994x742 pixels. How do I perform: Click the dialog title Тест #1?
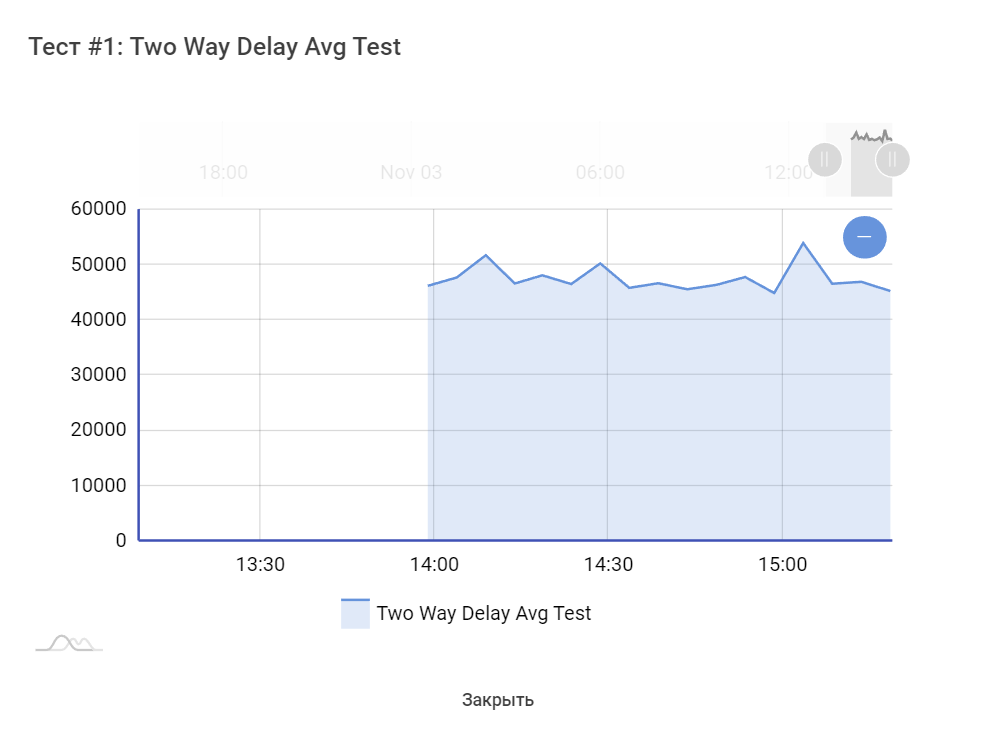[215, 47]
